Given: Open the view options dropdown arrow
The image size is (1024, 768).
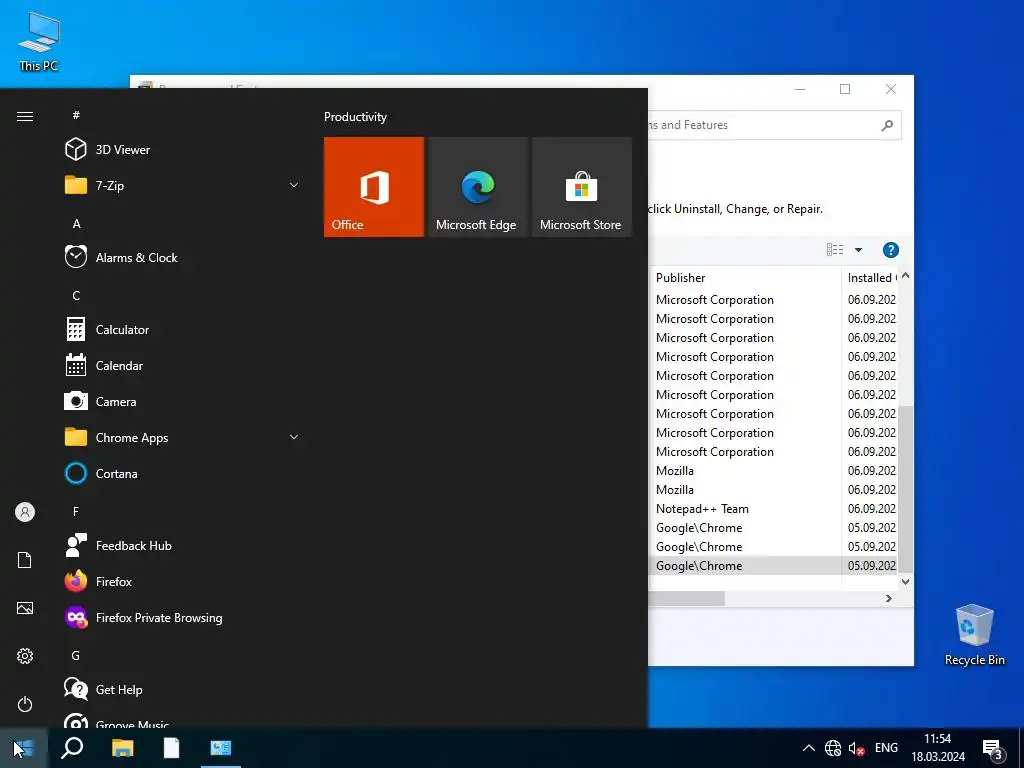Looking at the screenshot, I should point(858,249).
